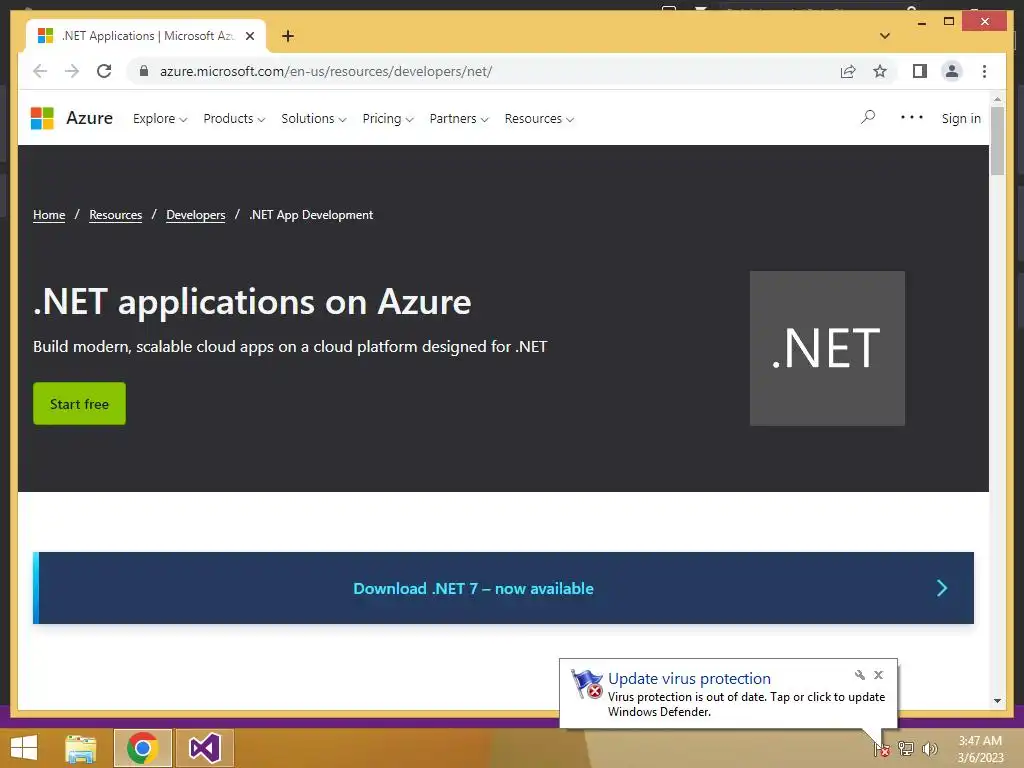Expand the Resources menu in the header
This screenshot has width=1024, height=768.
click(x=539, y=118)
